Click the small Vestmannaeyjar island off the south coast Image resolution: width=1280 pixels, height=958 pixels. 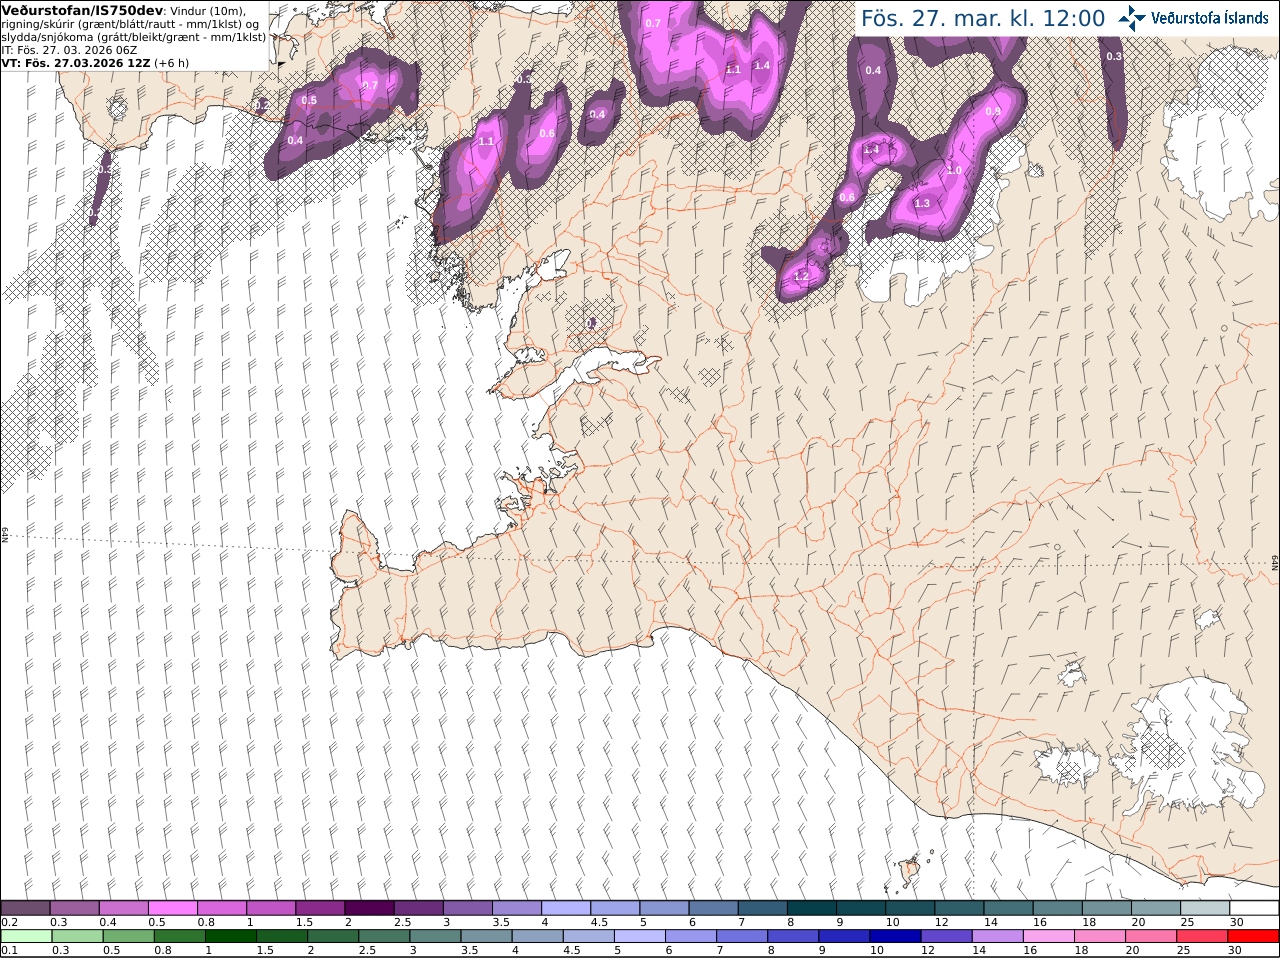(x=910, y=870)
